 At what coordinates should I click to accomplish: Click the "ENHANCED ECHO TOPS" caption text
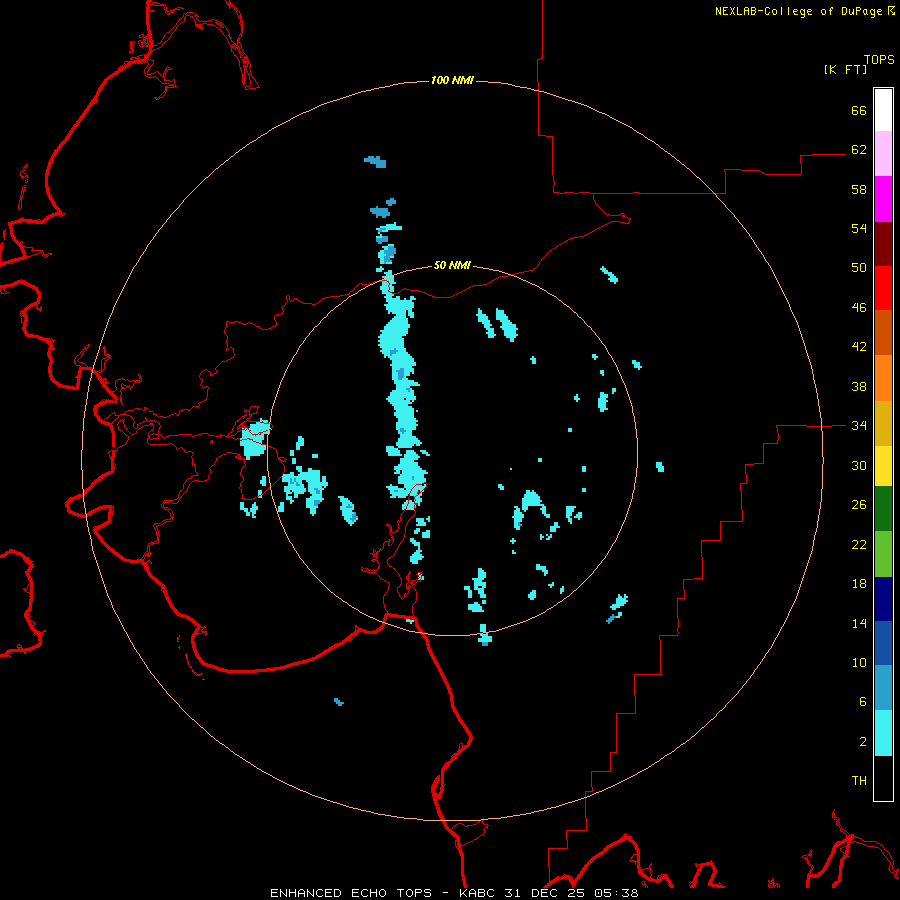[351, 893]
